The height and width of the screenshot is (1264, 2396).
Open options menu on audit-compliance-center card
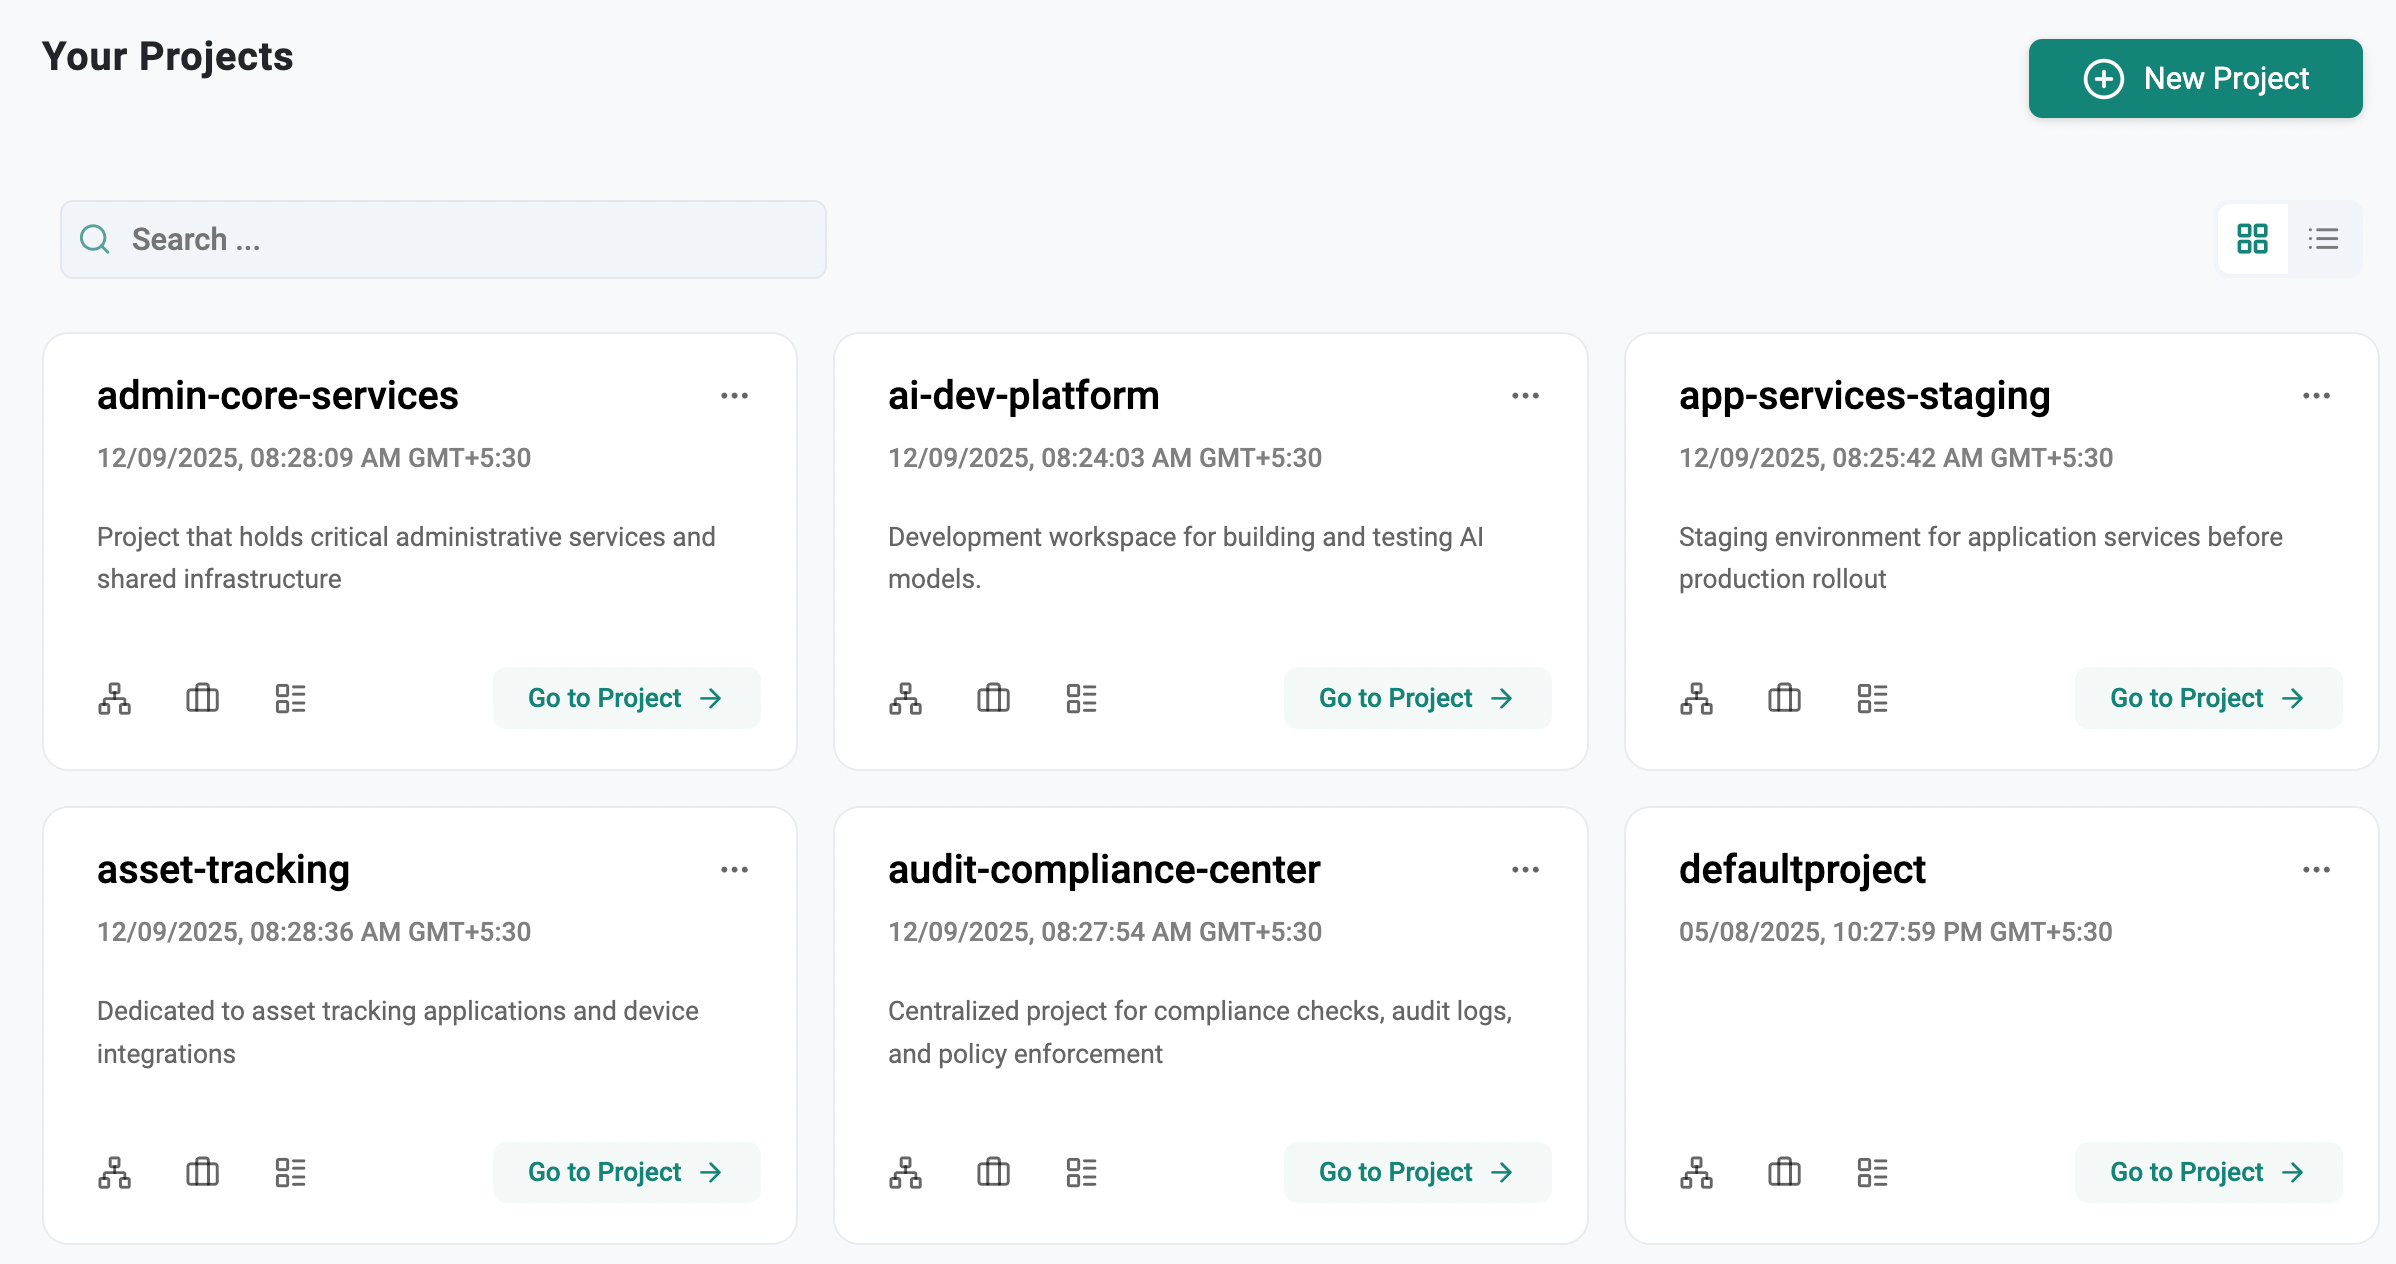point(1525,870)
